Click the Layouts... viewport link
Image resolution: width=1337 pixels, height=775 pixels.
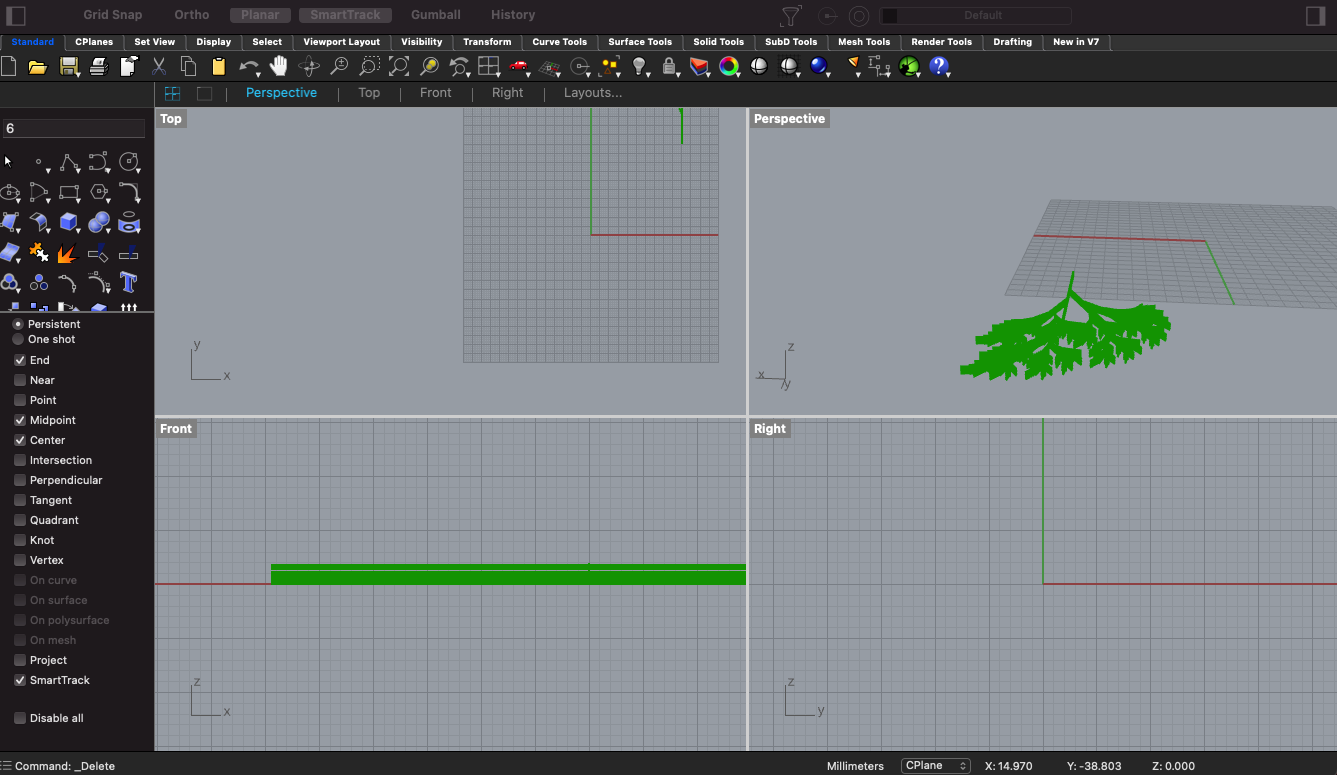[x=593, y=93]
